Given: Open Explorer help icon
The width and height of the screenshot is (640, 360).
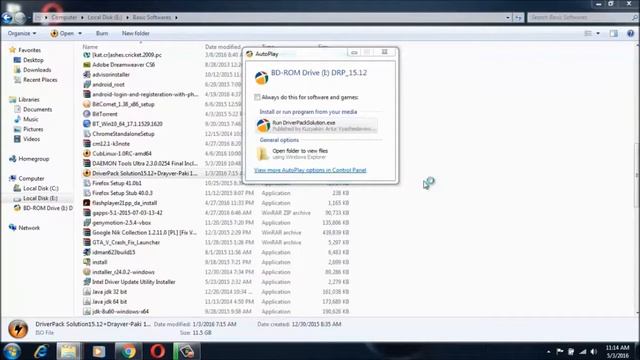Looking at the screenshot, I should point(631,33).
